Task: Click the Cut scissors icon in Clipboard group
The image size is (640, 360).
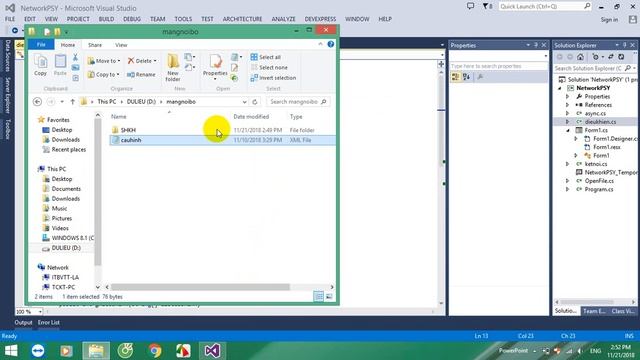Action: 75,58
